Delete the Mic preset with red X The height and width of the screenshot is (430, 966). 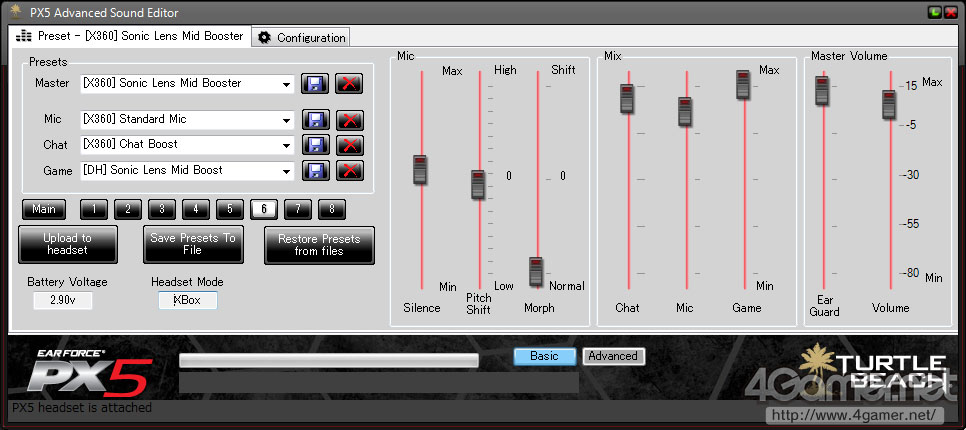pyautogui.click(x=350, y=120)
